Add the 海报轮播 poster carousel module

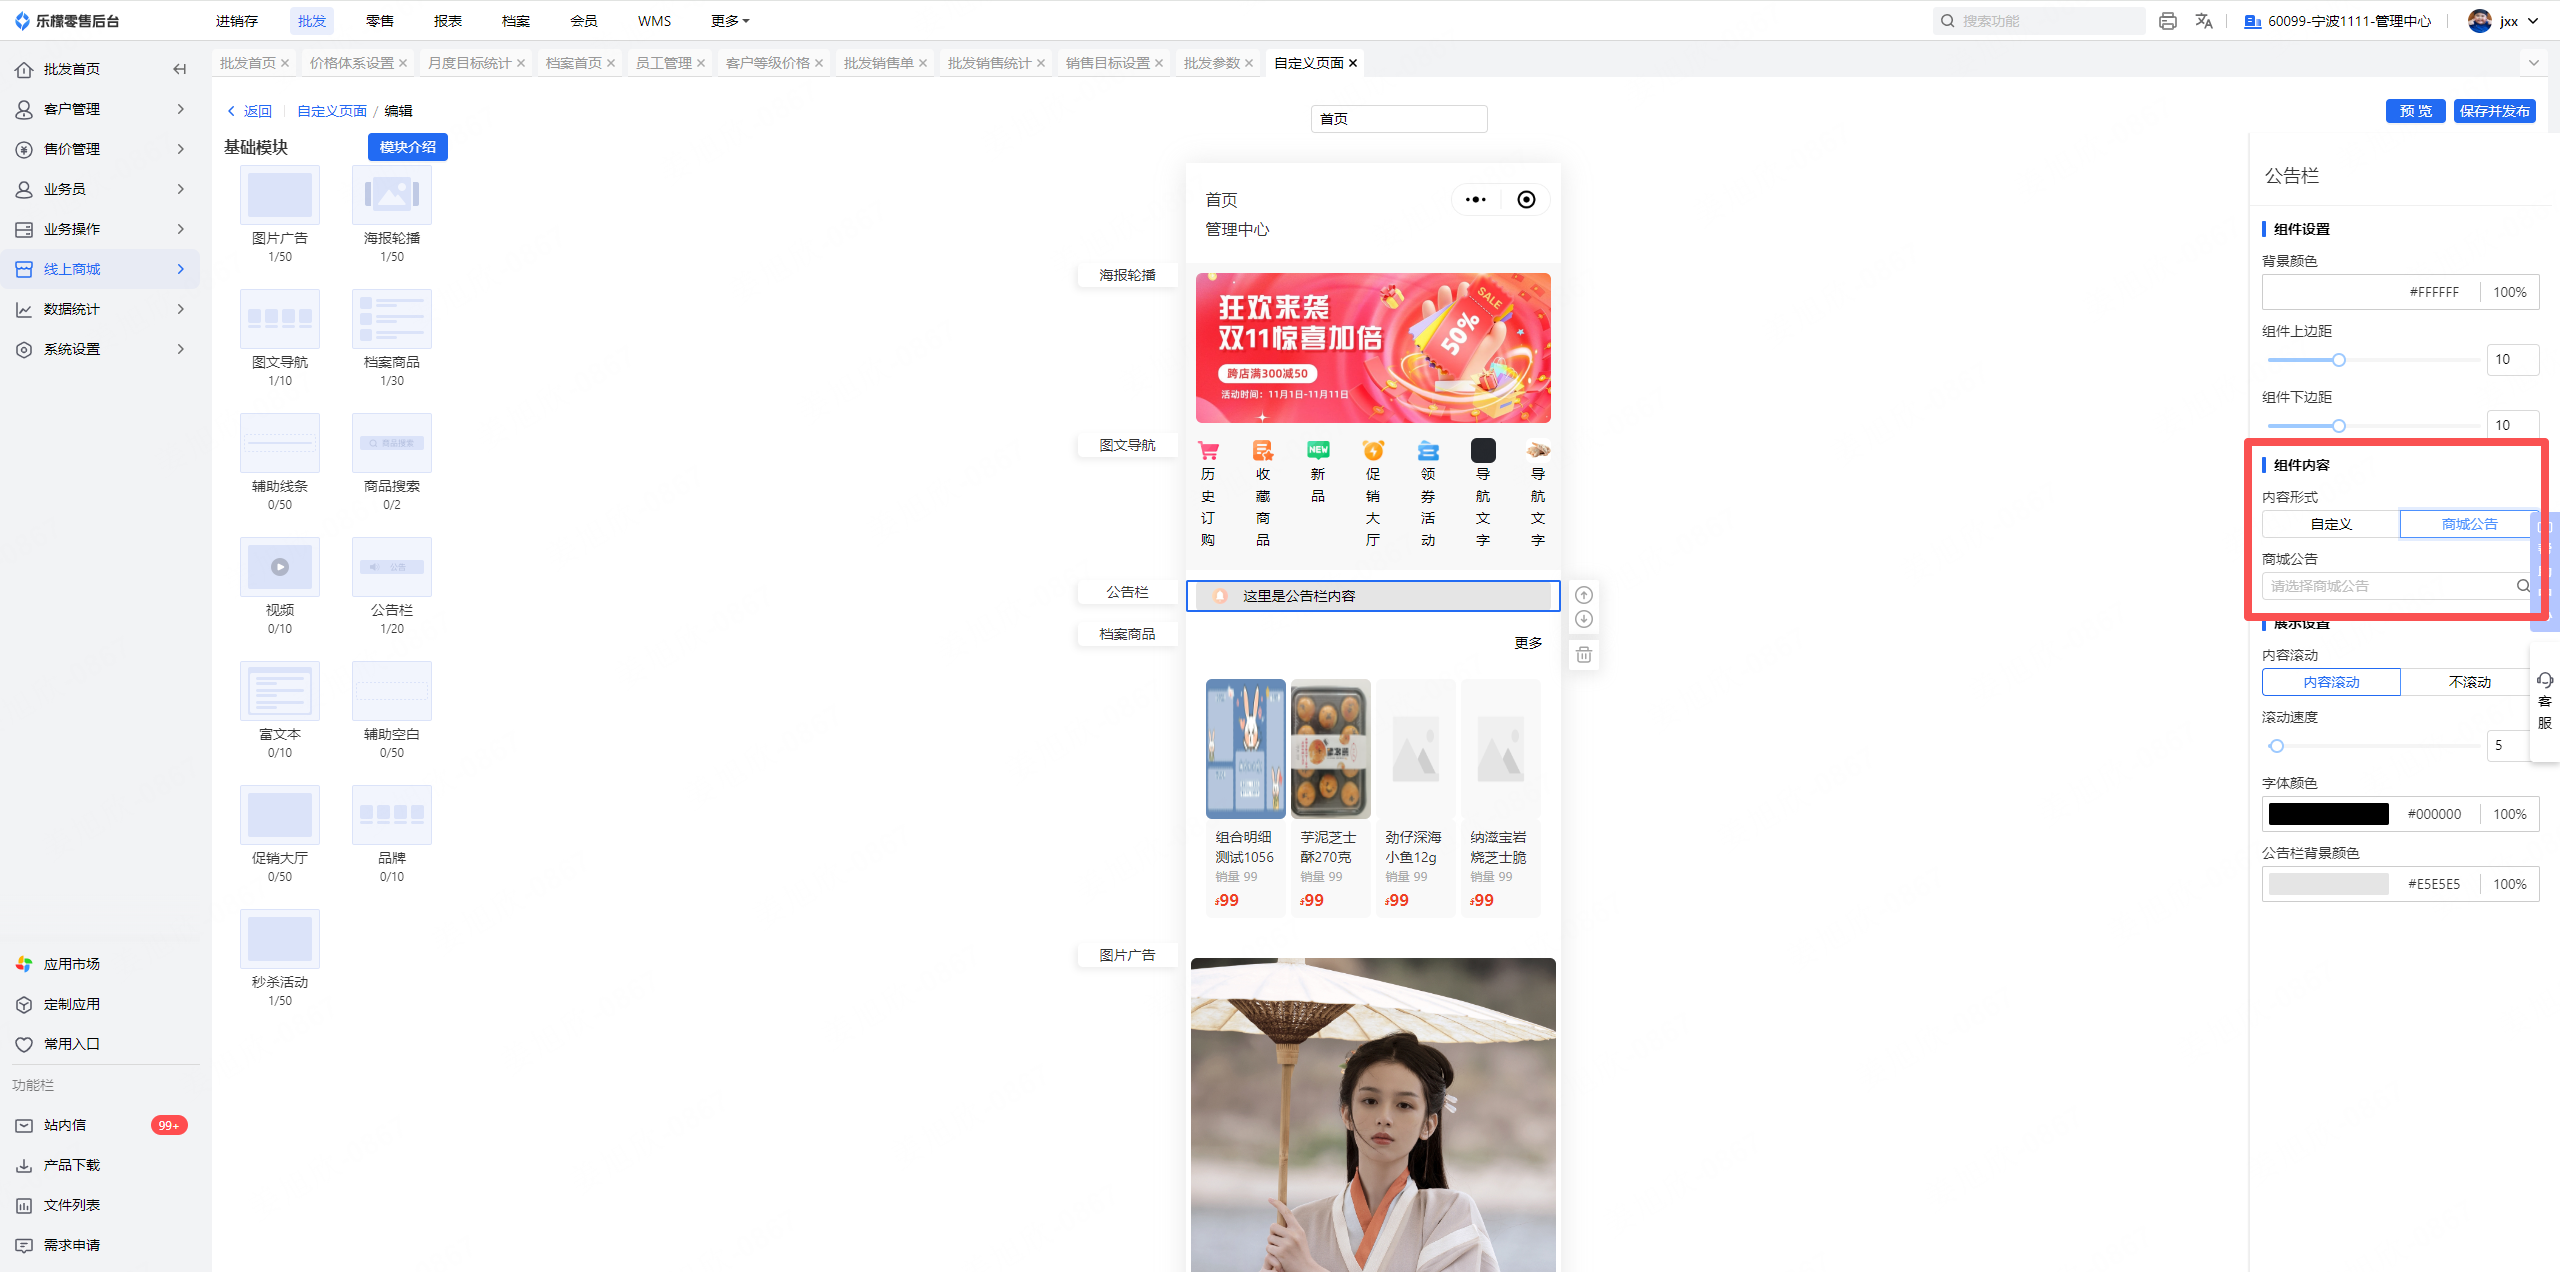[x=392, y=195]
